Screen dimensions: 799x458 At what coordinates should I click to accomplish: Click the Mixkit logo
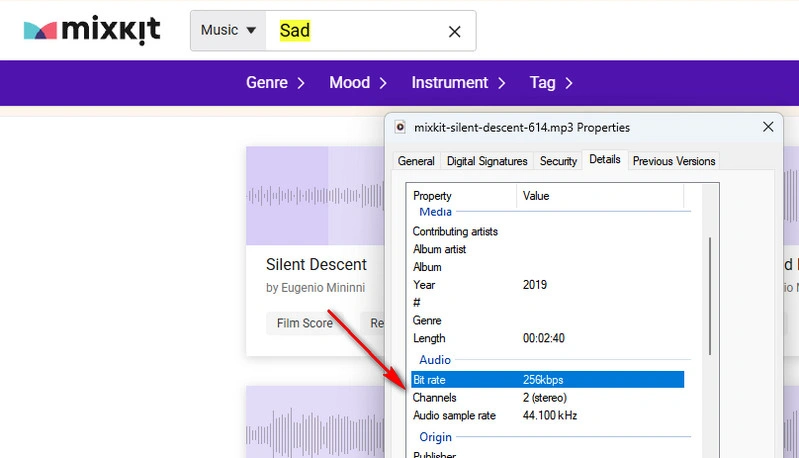92,30
